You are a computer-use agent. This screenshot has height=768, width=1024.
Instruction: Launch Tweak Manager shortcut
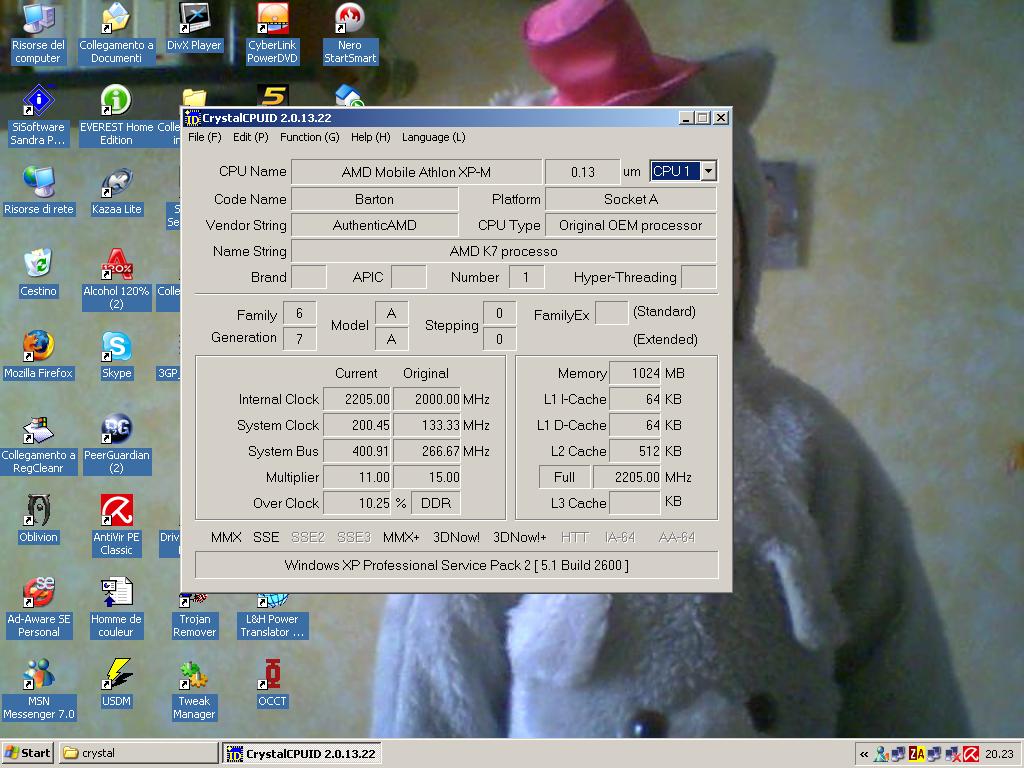pos(194,689)
